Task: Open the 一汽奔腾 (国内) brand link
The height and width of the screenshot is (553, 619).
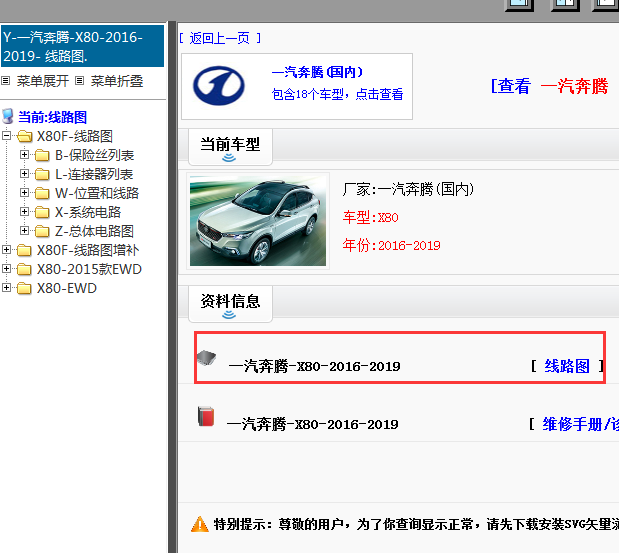Action: [x=317, y=72]
